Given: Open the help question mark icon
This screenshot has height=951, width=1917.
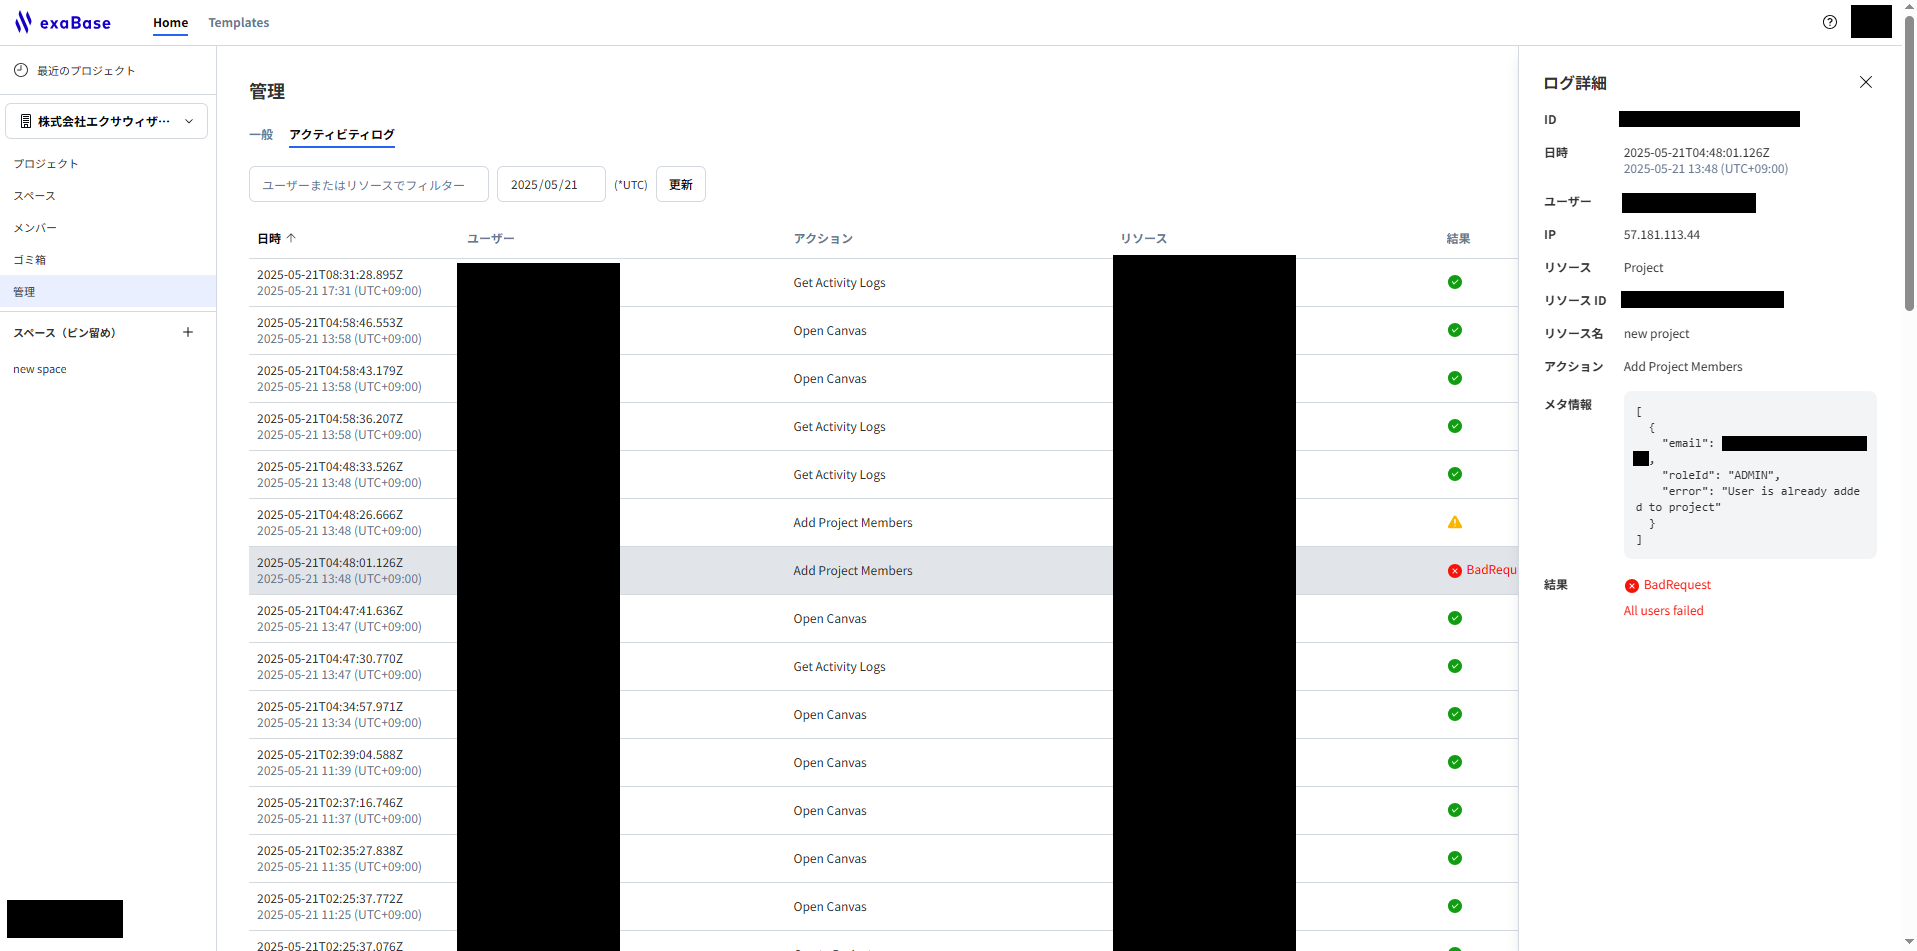Looking at the screenshot, I should (x=1829, y=22).
